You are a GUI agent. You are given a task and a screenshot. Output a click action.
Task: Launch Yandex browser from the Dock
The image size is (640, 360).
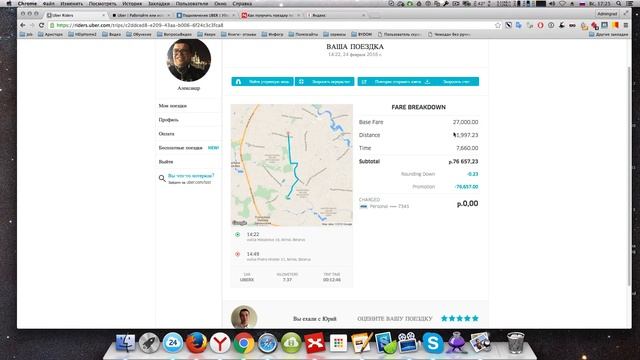pyautogui.click(x=220, y=342)
